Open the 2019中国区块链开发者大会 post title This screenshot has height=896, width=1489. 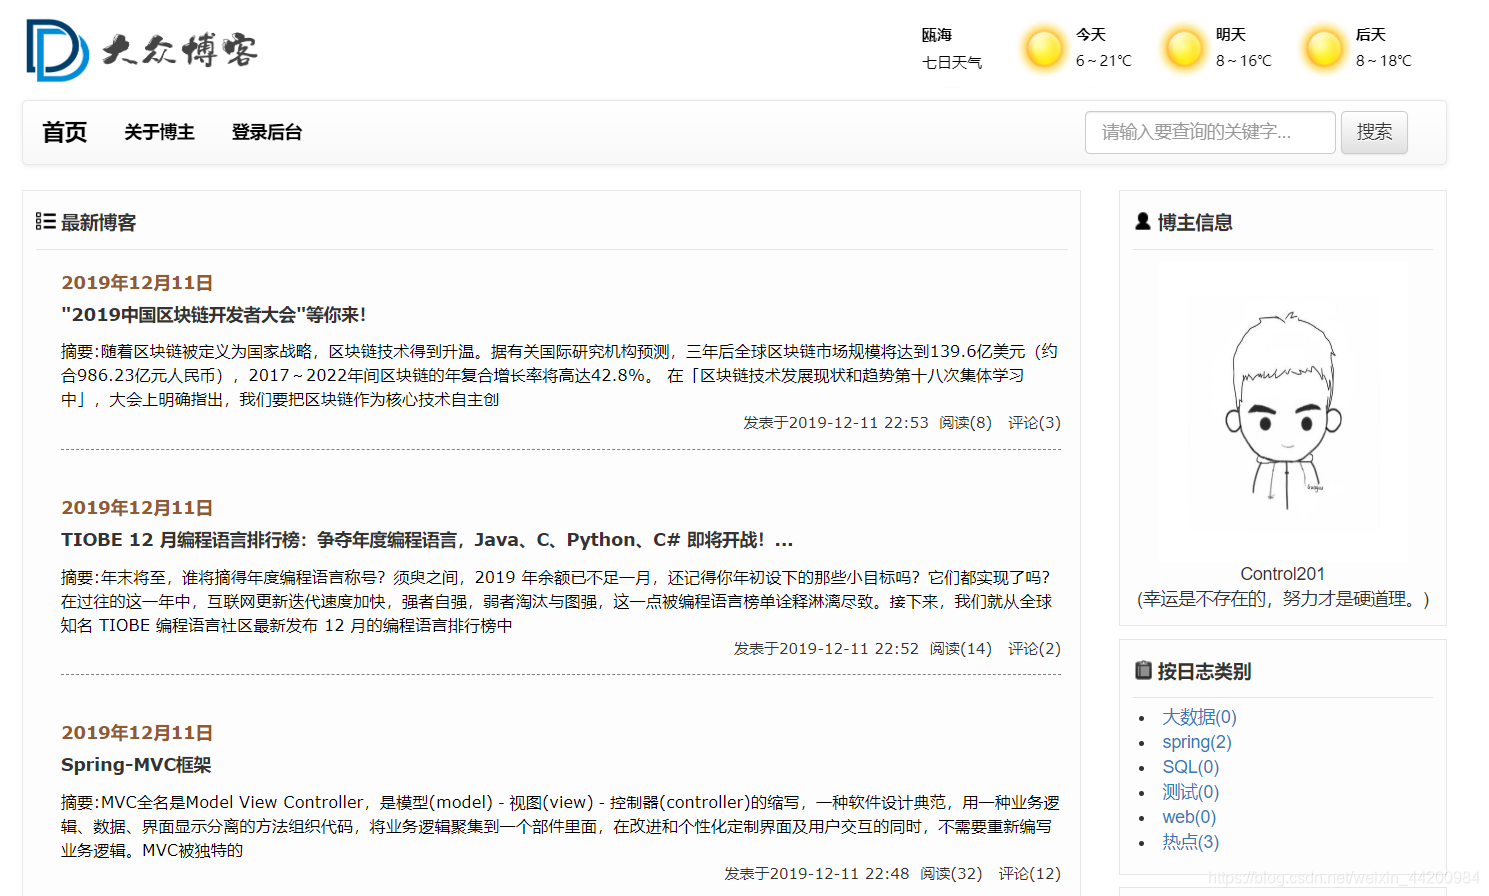point(214,315)
